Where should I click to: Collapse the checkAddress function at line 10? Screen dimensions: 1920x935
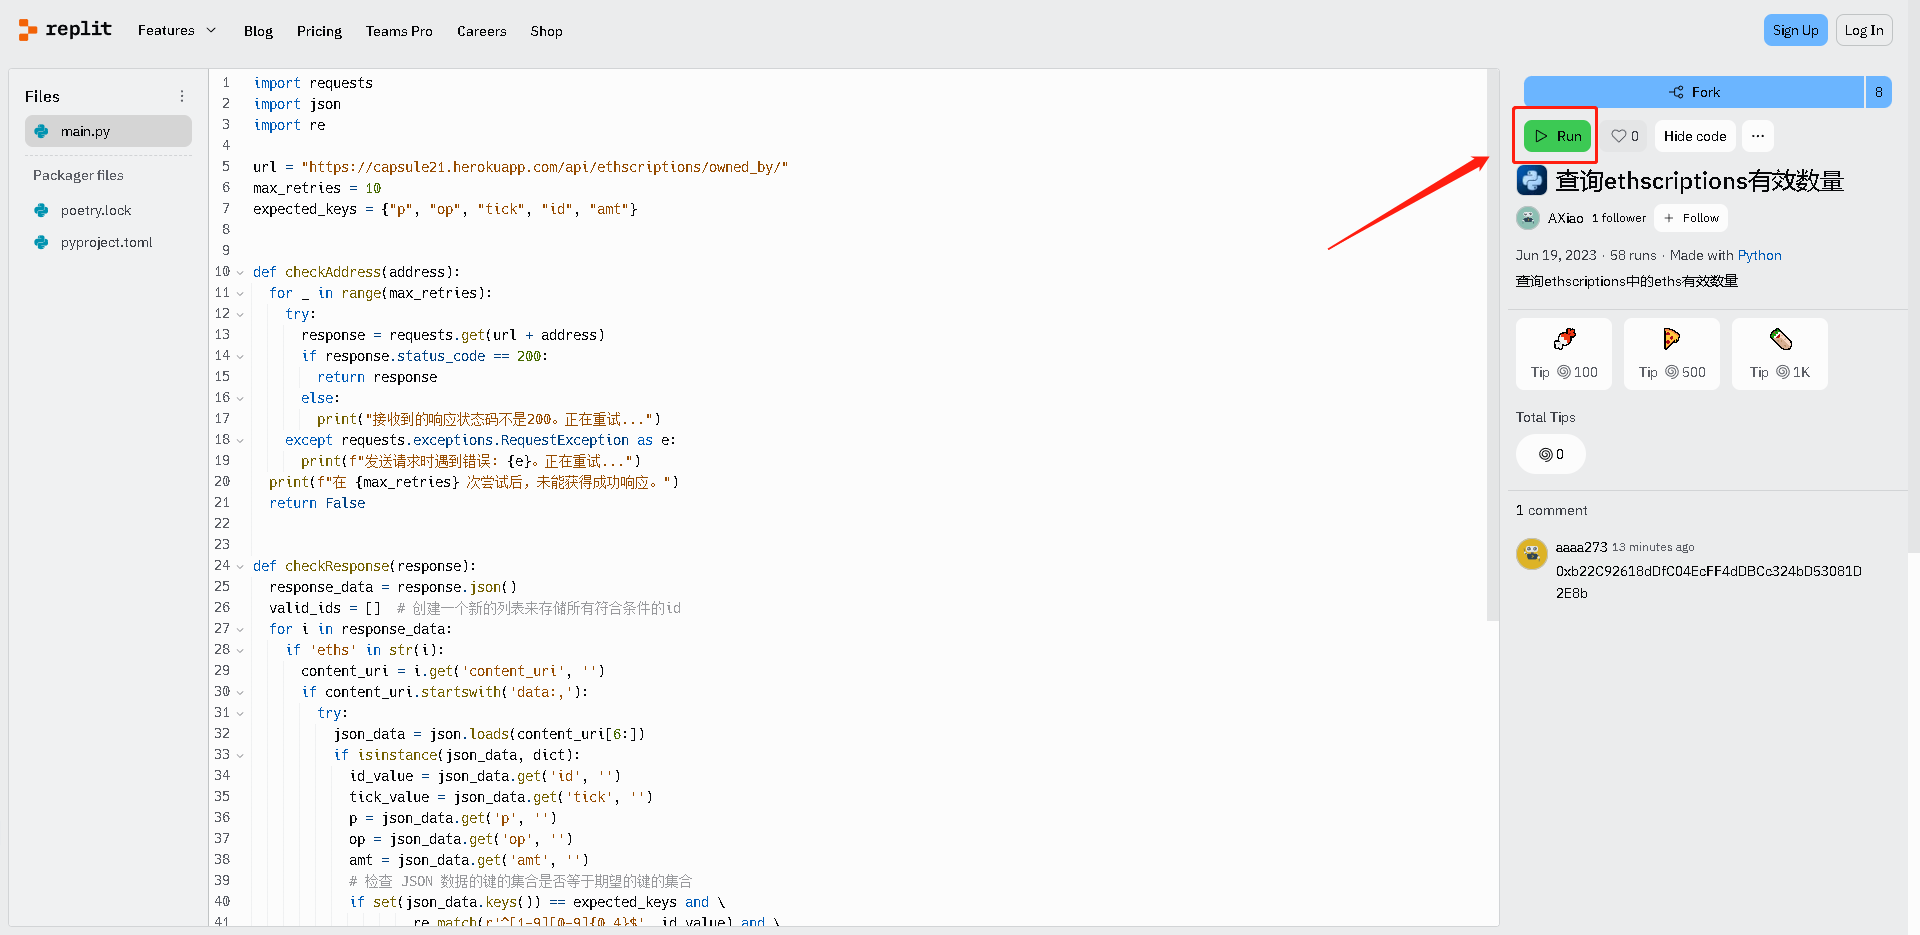point(240,272)
